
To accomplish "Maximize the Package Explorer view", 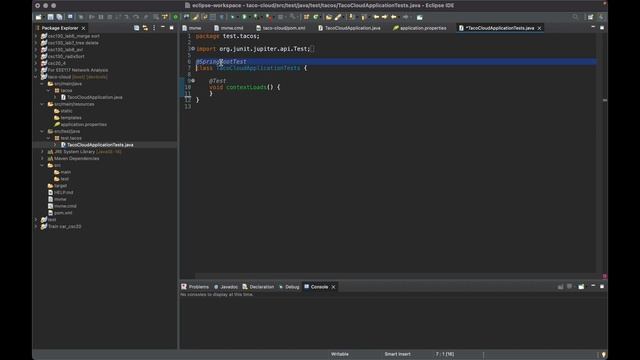I will click(x=171, y=27).
